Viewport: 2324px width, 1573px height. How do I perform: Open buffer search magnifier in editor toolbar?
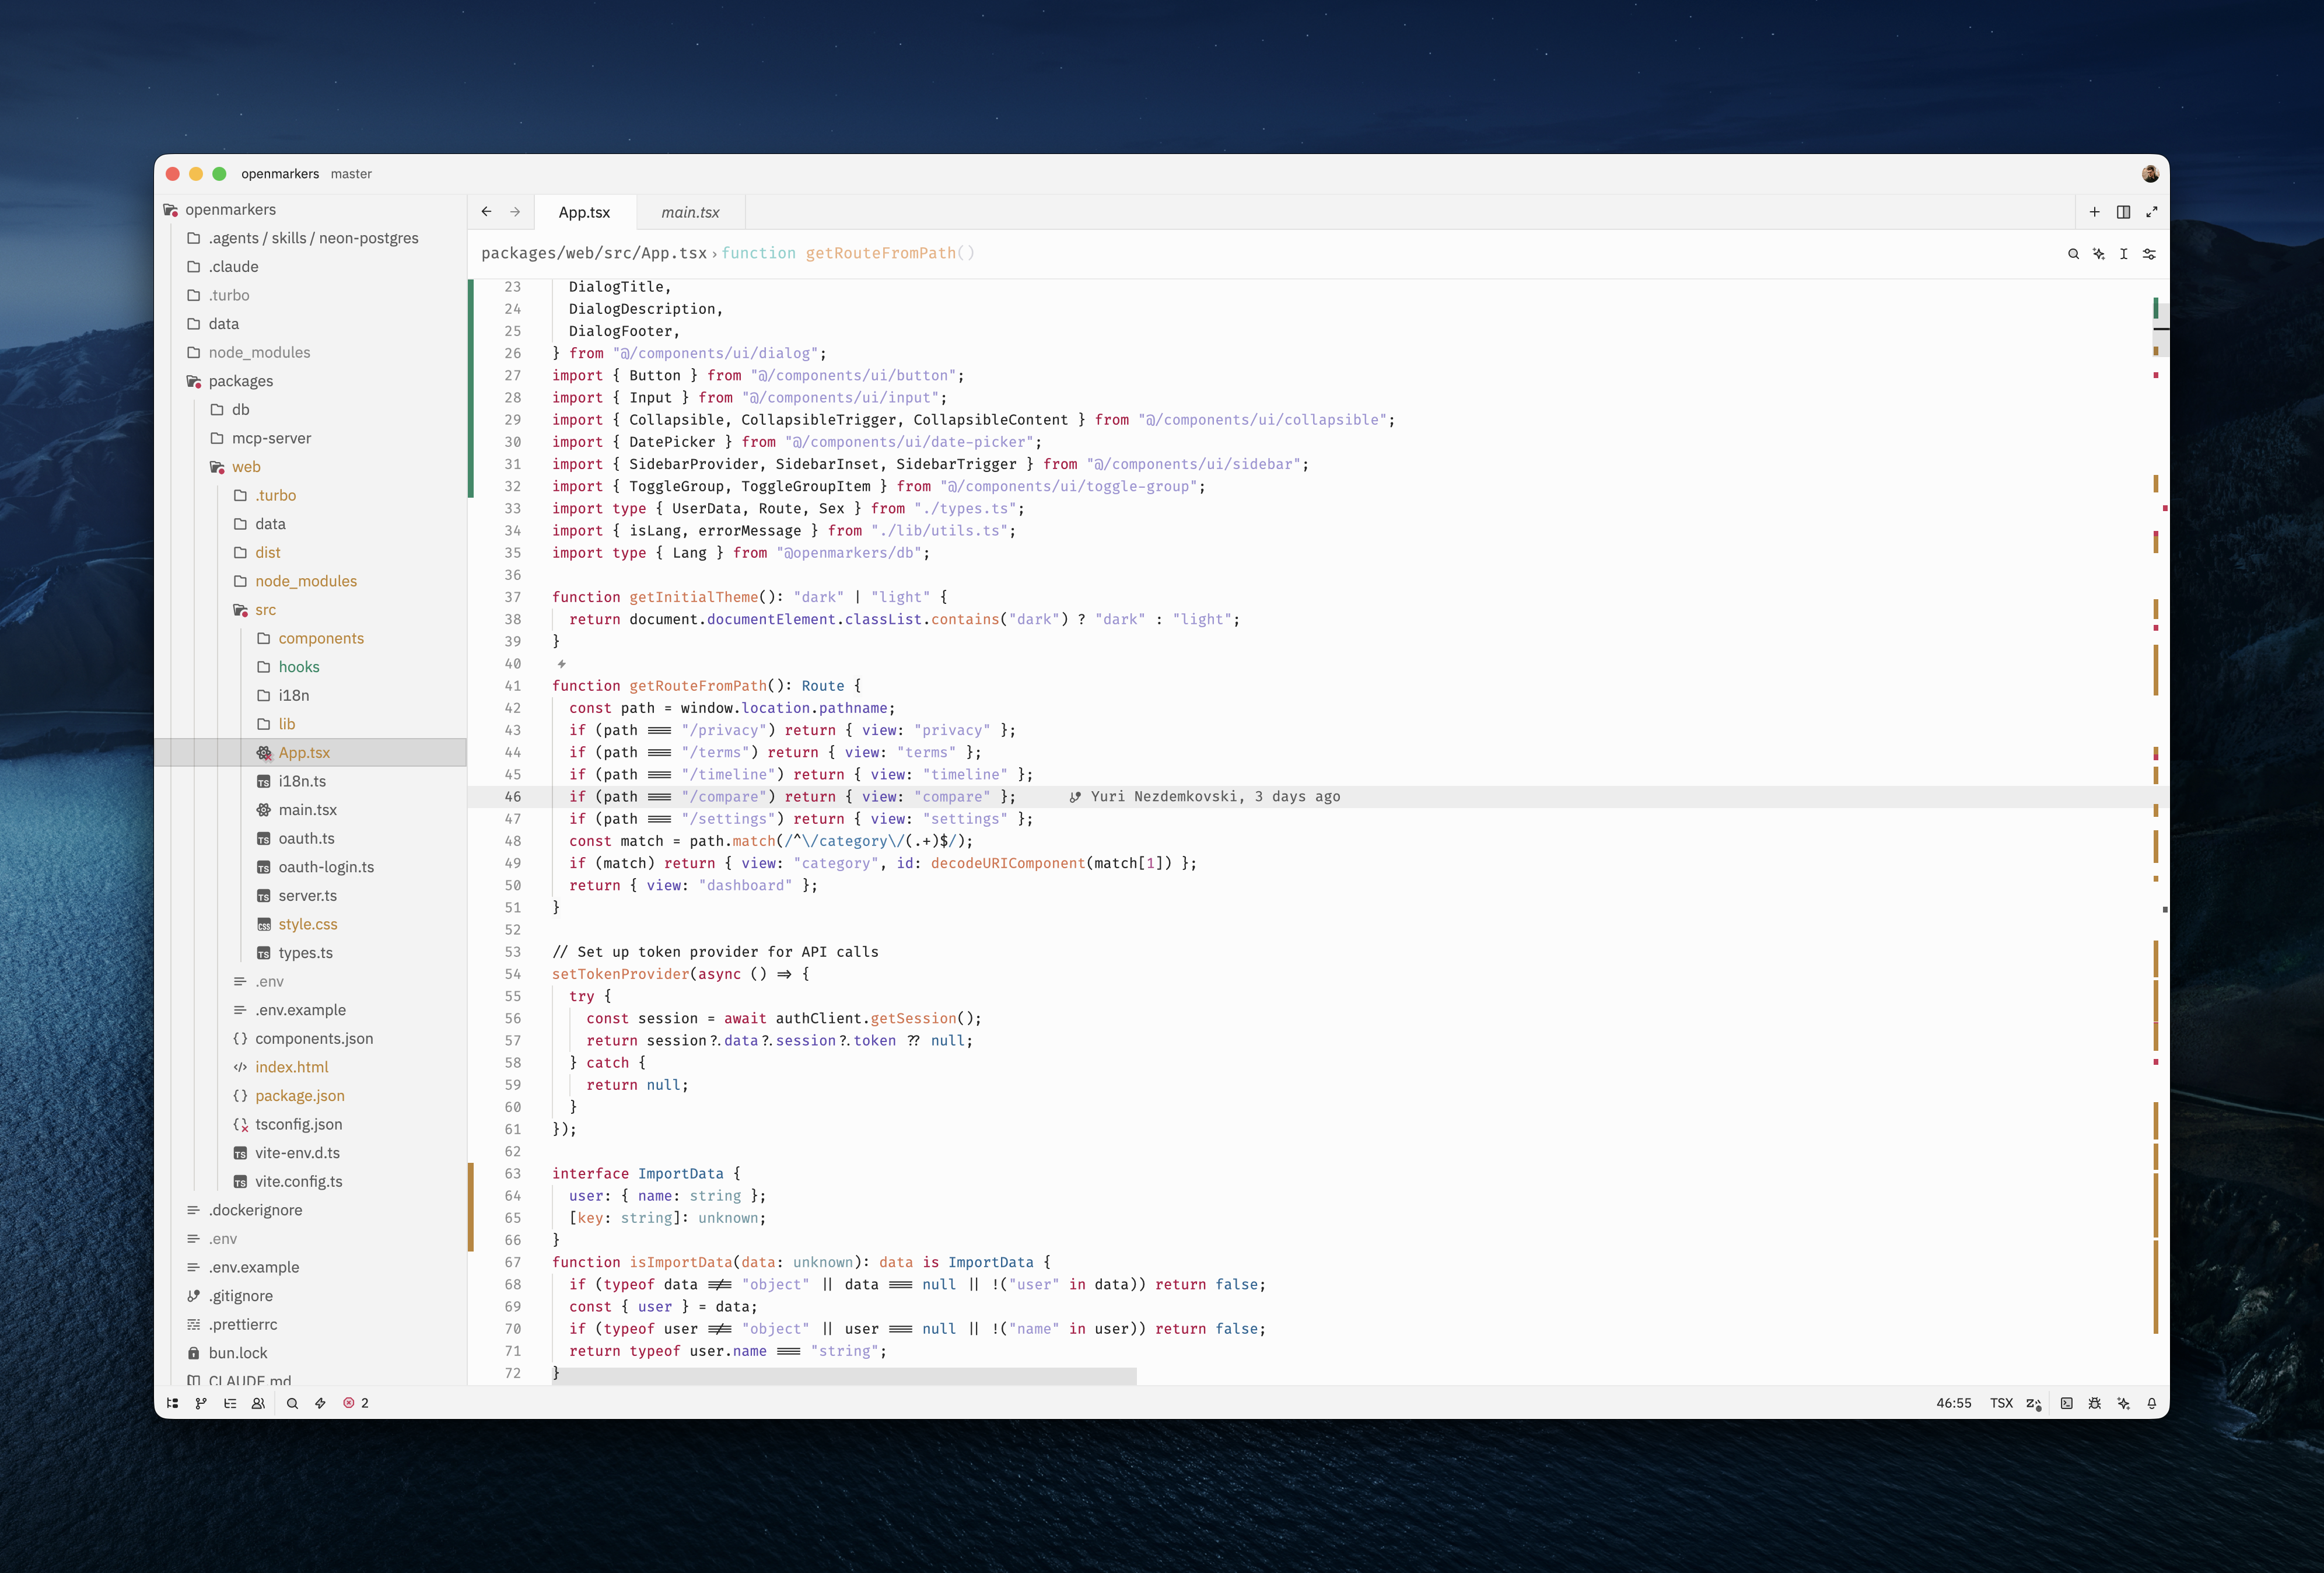(2073, 254)
